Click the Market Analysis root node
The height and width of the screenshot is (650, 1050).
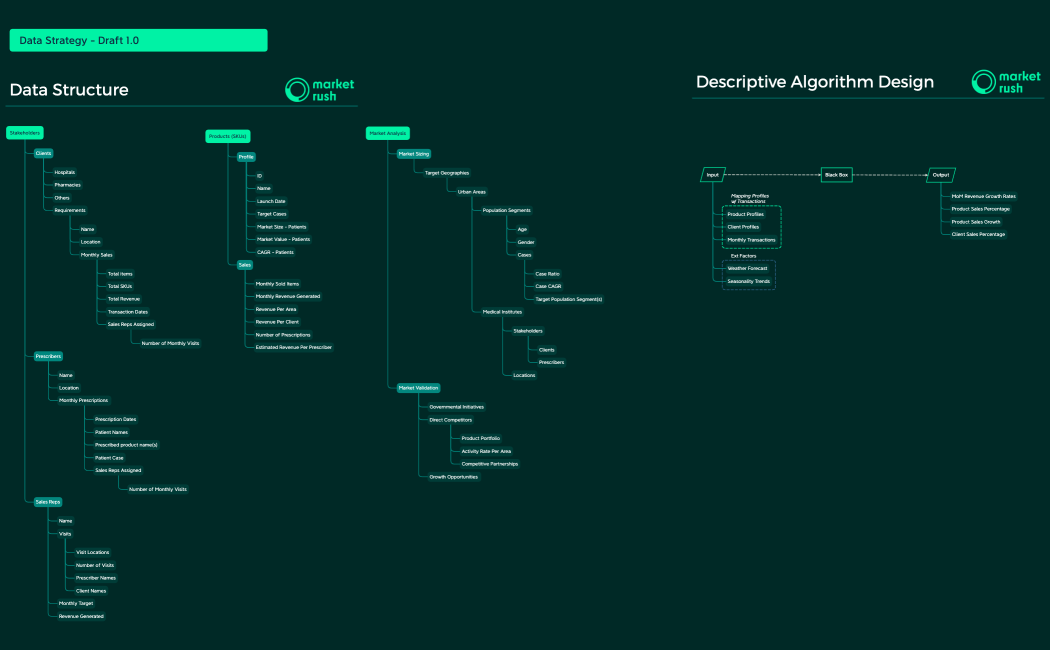point(388,132)
